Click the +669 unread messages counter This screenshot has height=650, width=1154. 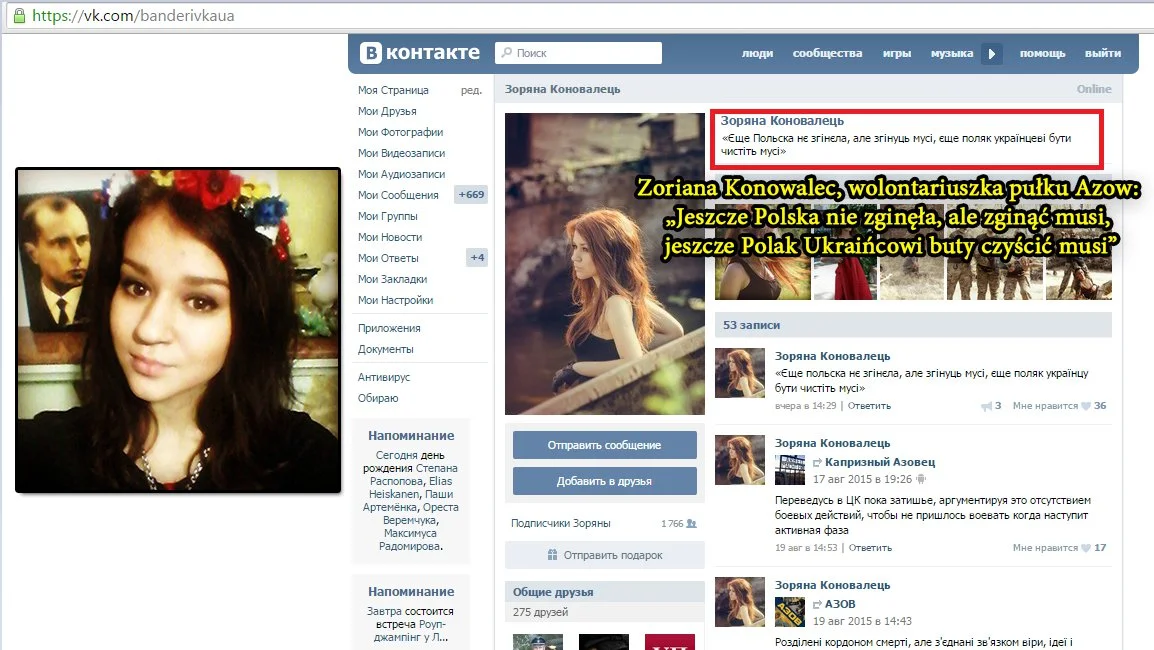(x=471, y=195)
